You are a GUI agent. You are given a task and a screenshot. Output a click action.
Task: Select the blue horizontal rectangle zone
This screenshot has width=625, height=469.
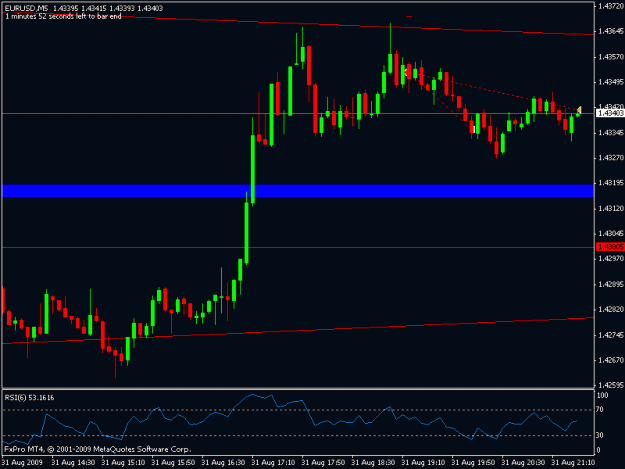tap(298, 190)
